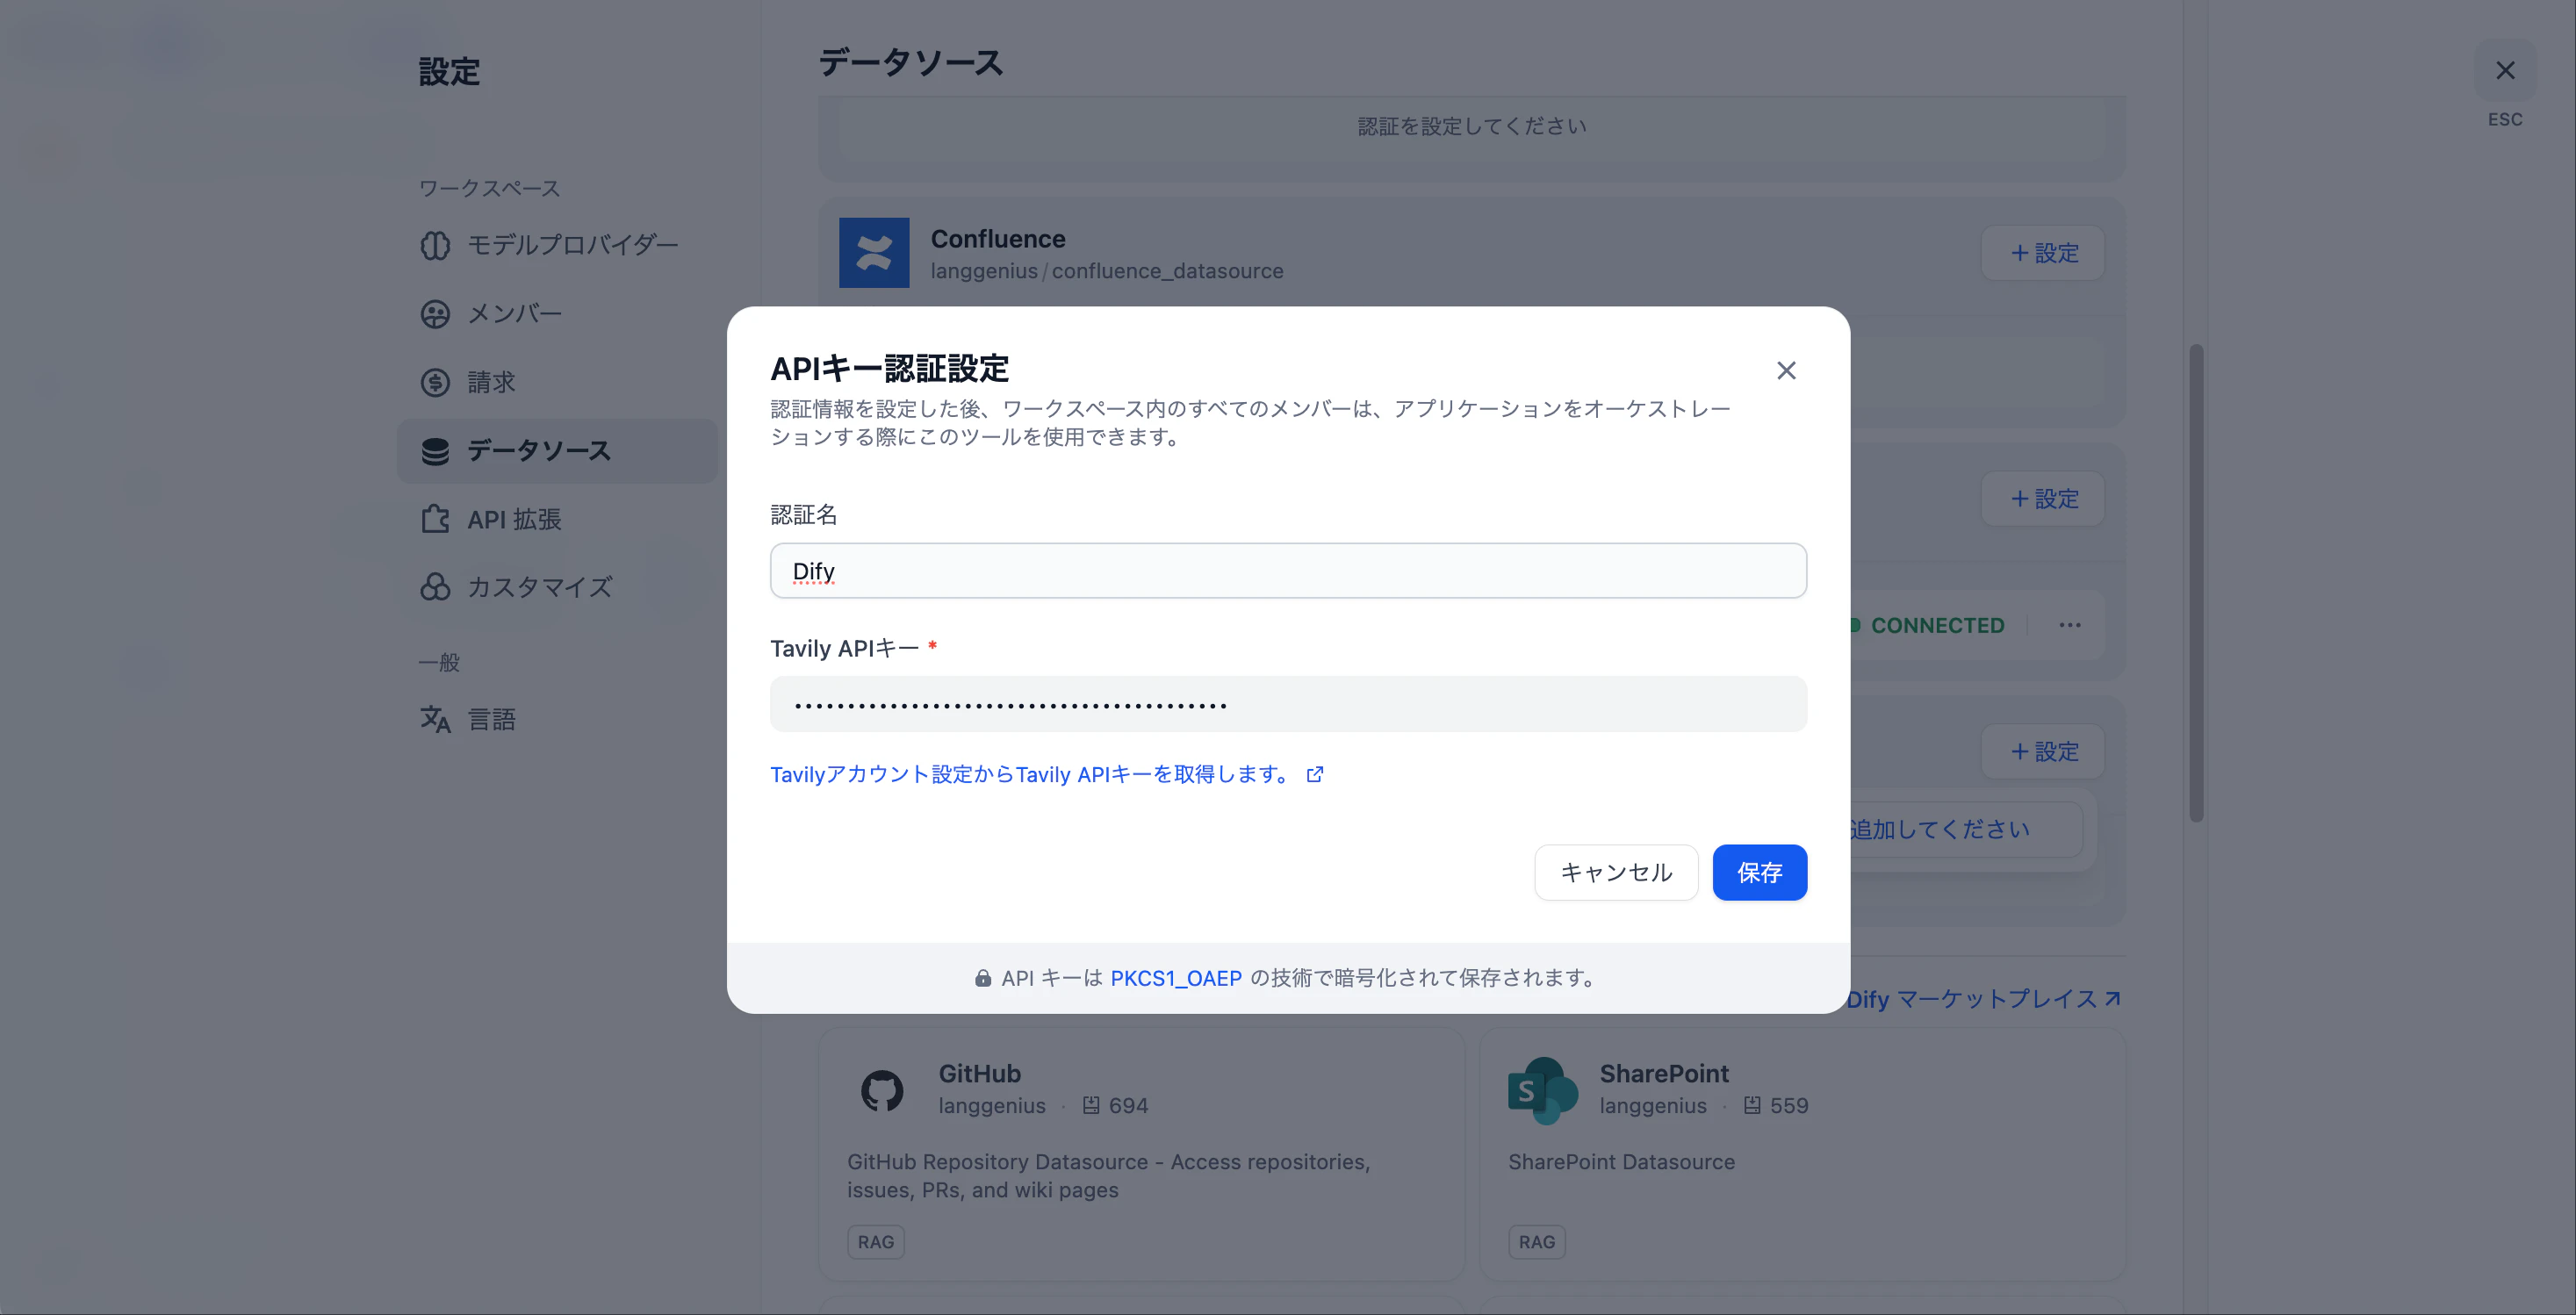Click the API extension puzzle icon
Screen dimensions: 2576x1315
435,520
